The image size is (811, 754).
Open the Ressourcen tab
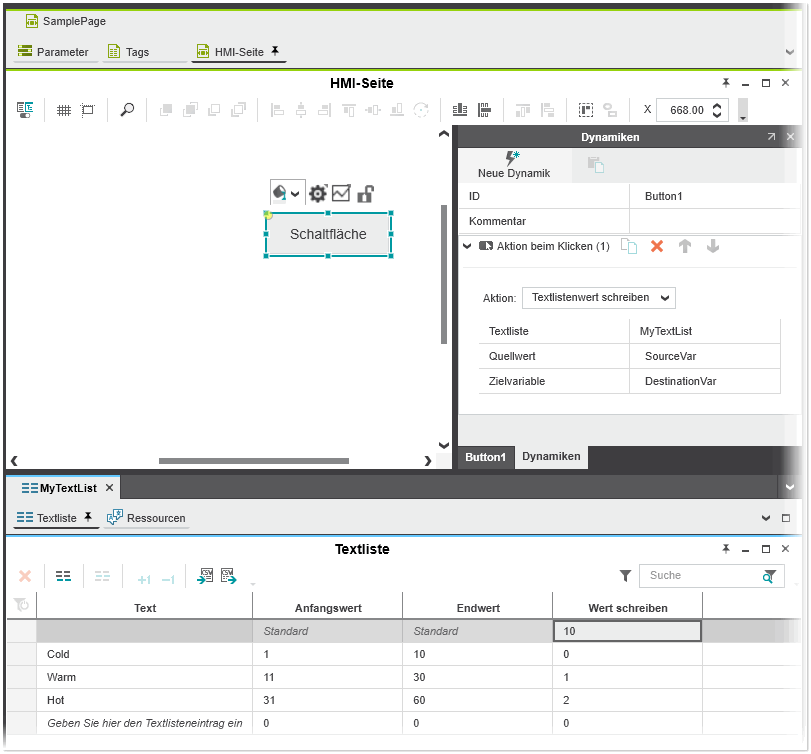coord(146,518)
